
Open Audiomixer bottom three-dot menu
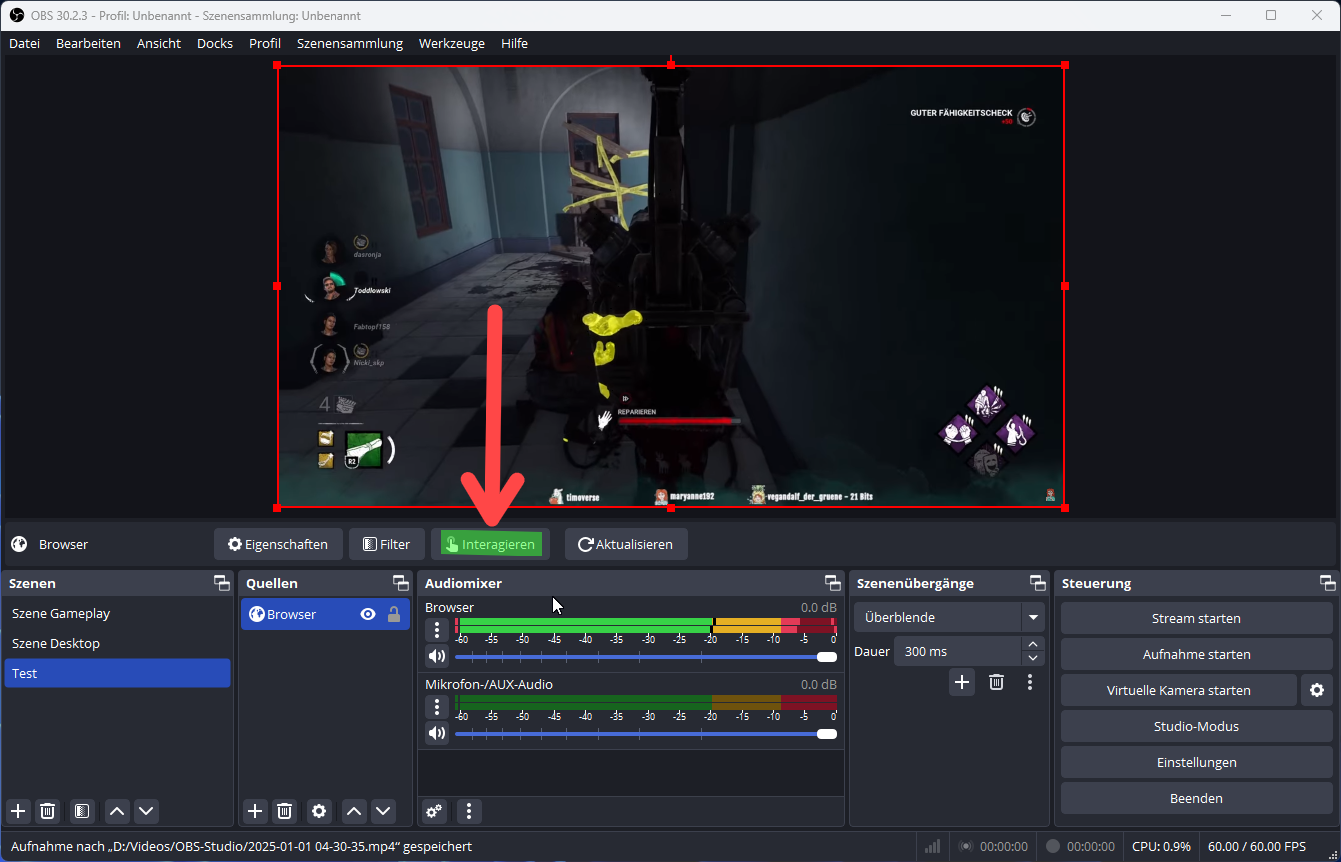click(469, 811)
